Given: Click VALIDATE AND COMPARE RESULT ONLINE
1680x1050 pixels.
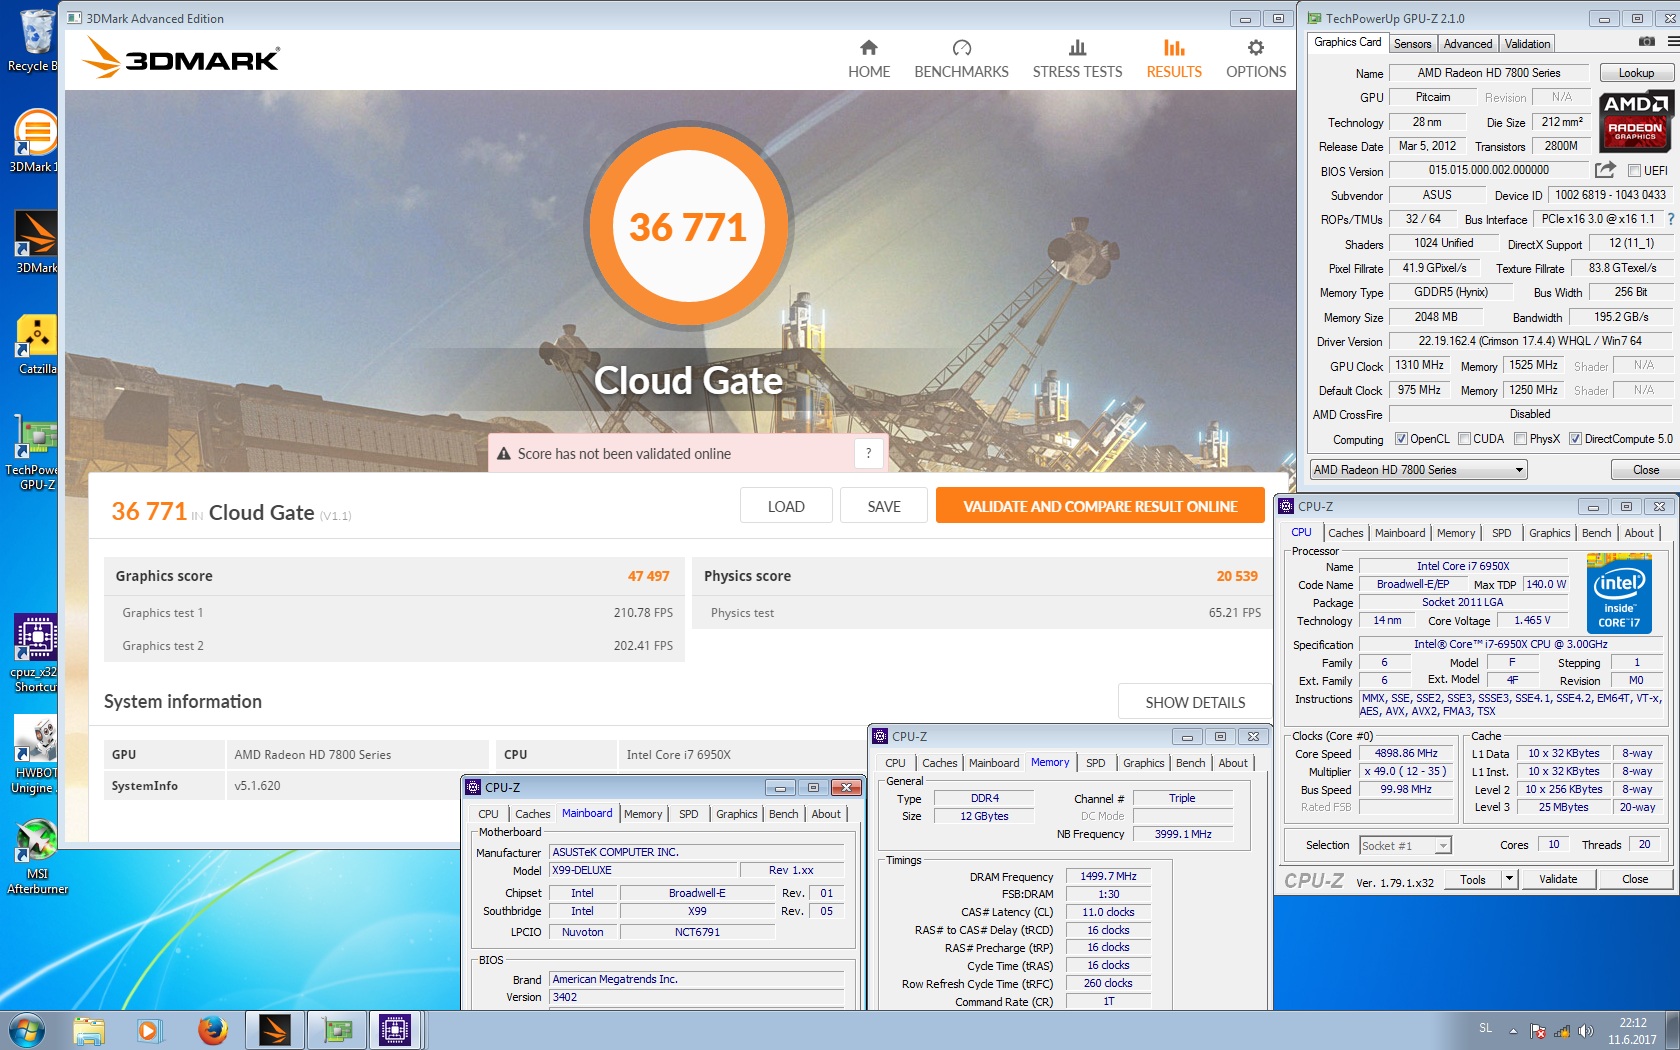Looking at the screenshot, I should (1100, 506).
